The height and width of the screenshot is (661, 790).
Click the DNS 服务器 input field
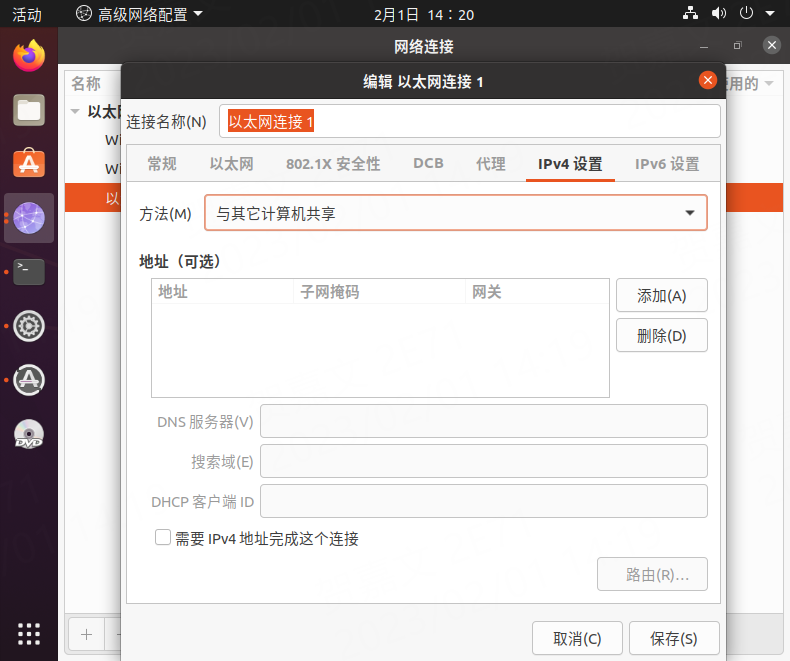(x=484, y=421)
